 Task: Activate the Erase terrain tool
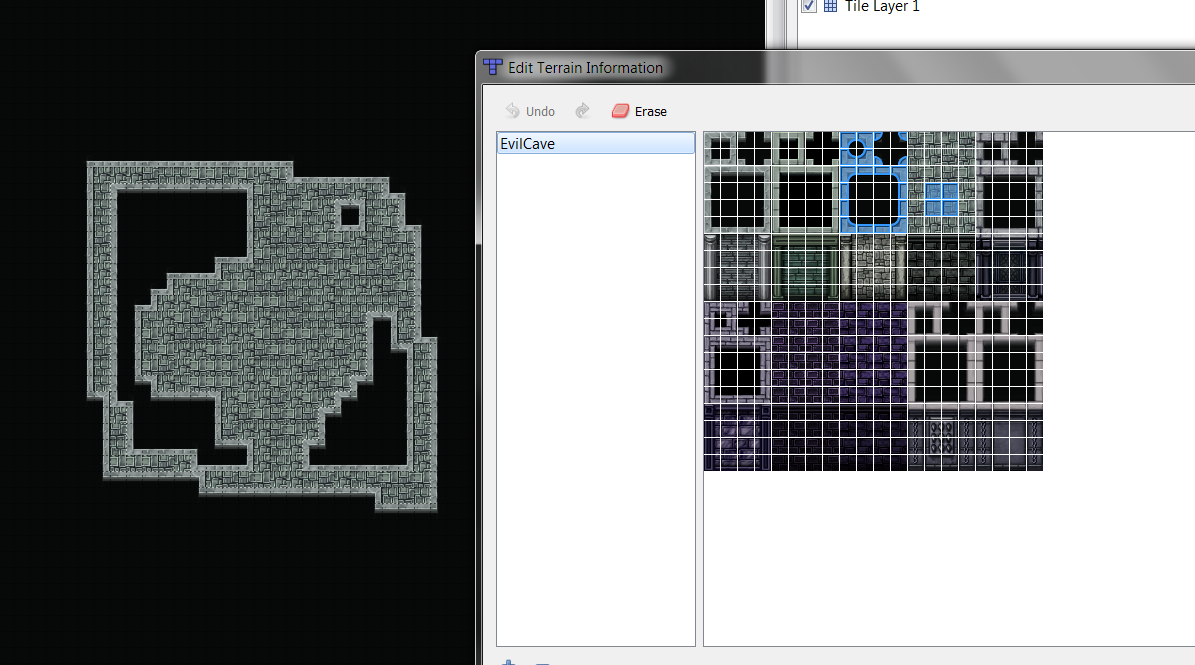pyautogui.click(x=639, y=111)
